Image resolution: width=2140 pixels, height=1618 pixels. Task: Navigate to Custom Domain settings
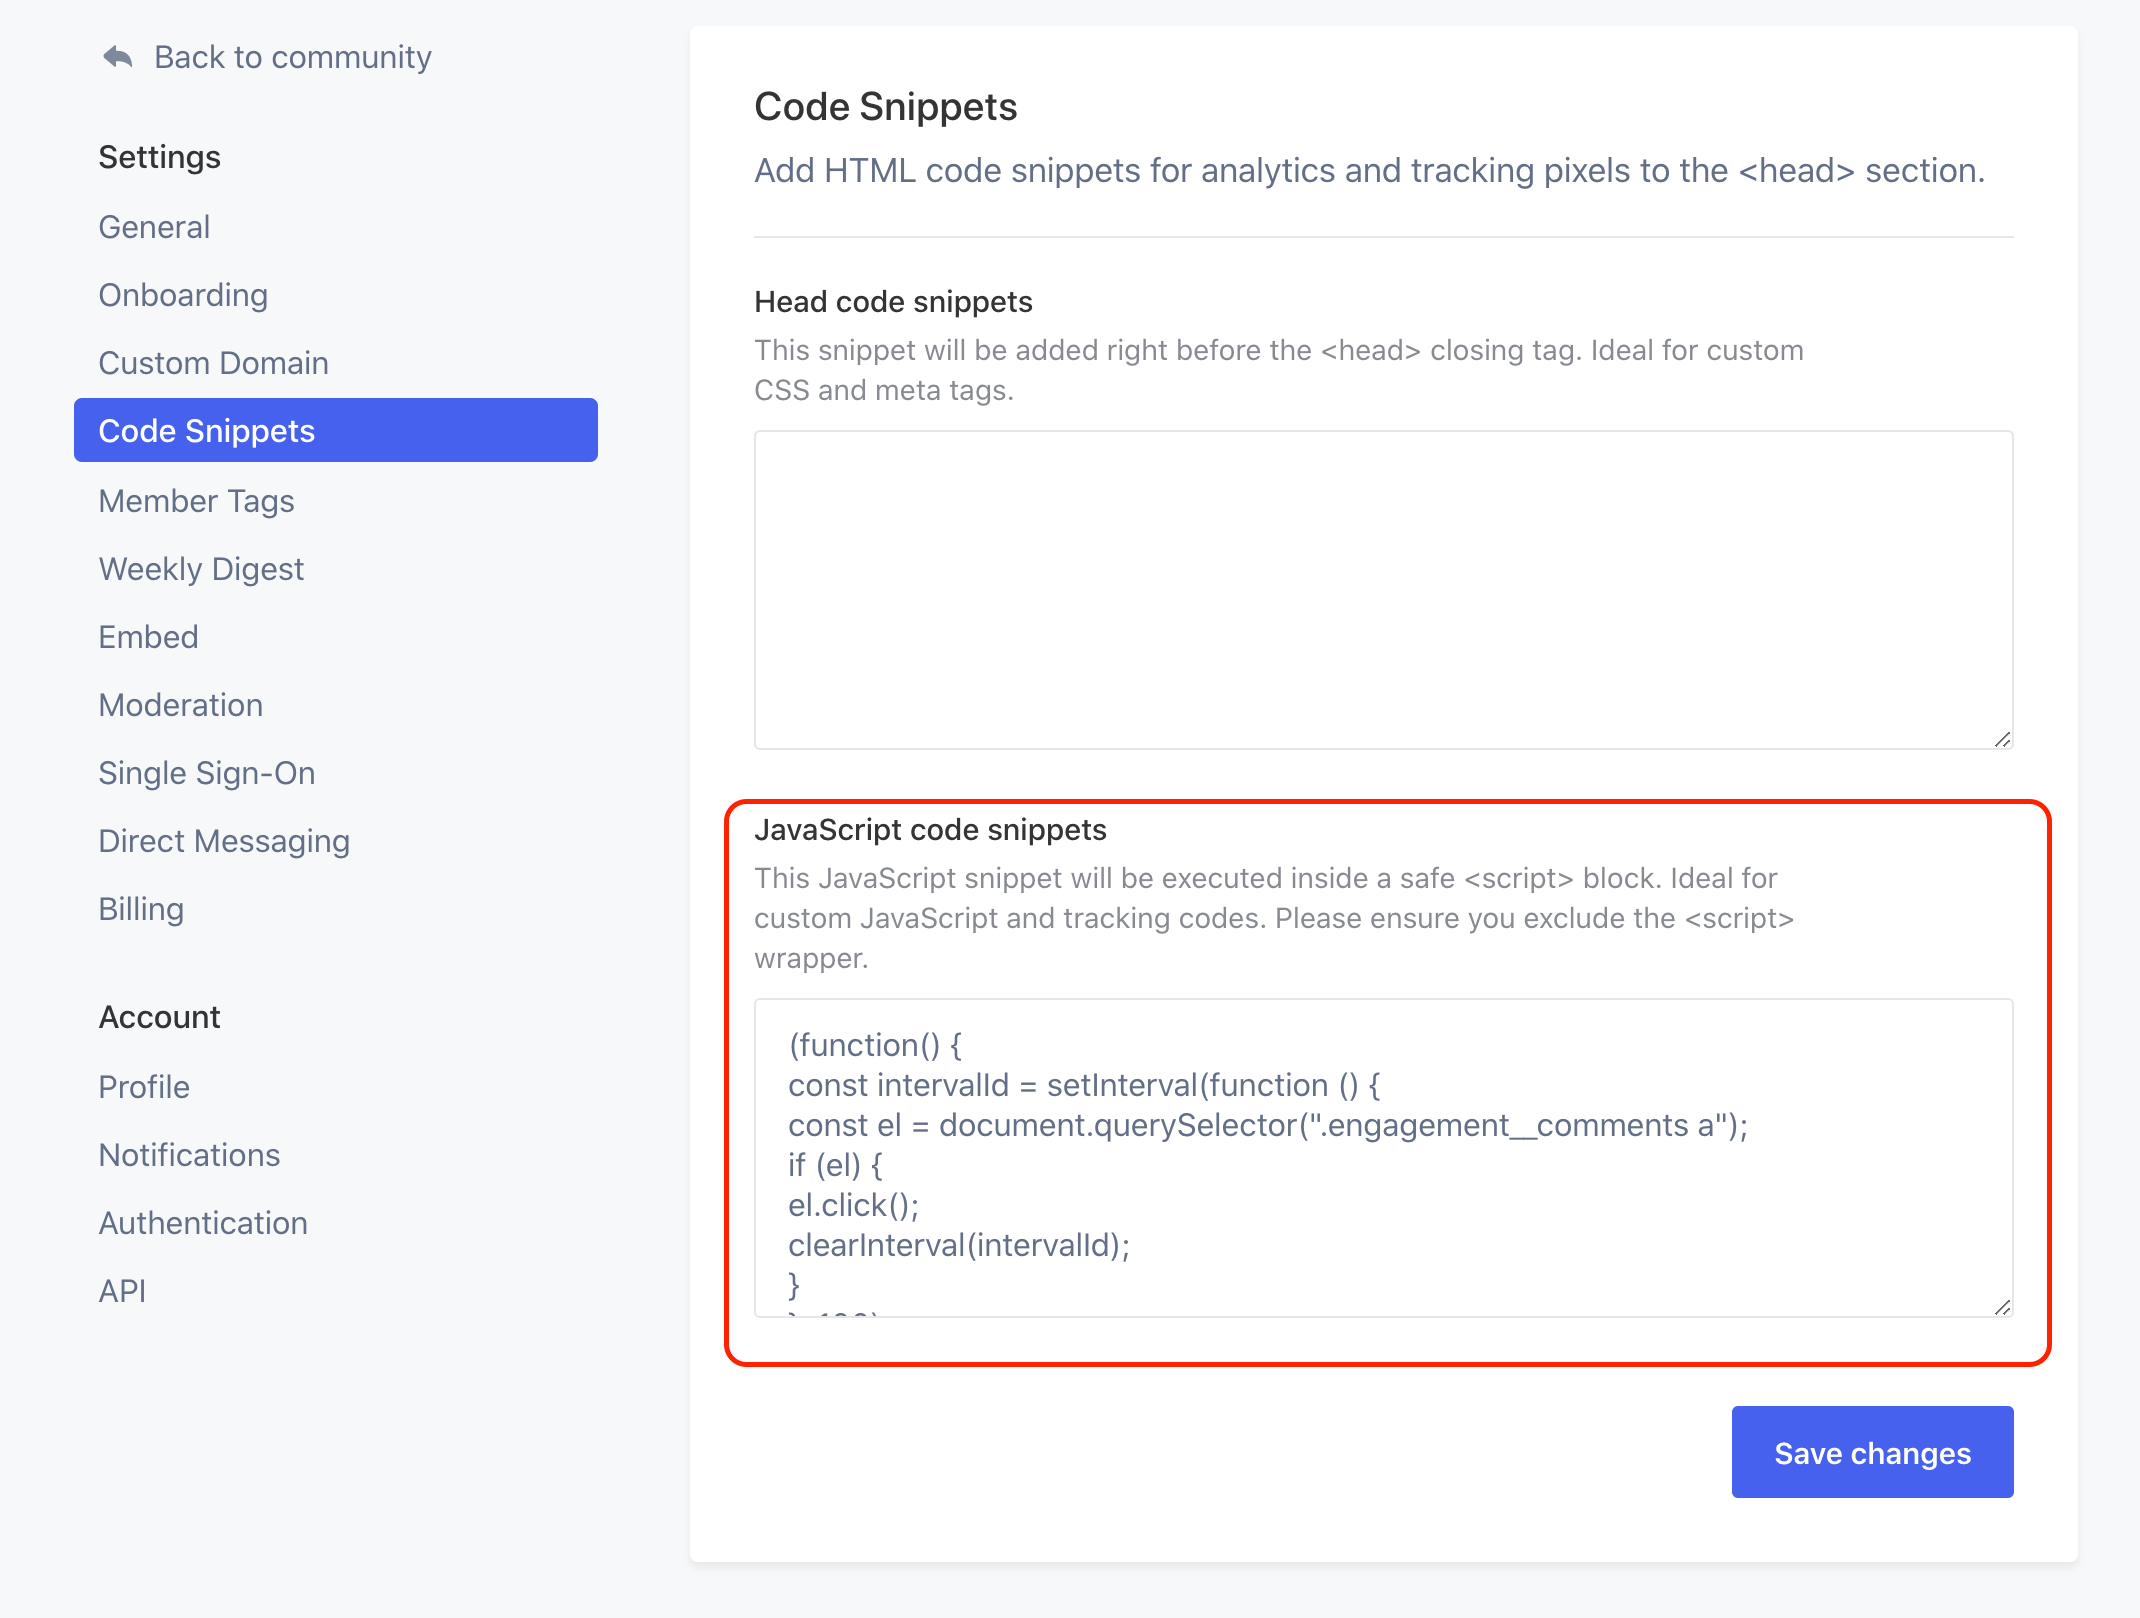[213, 363]
